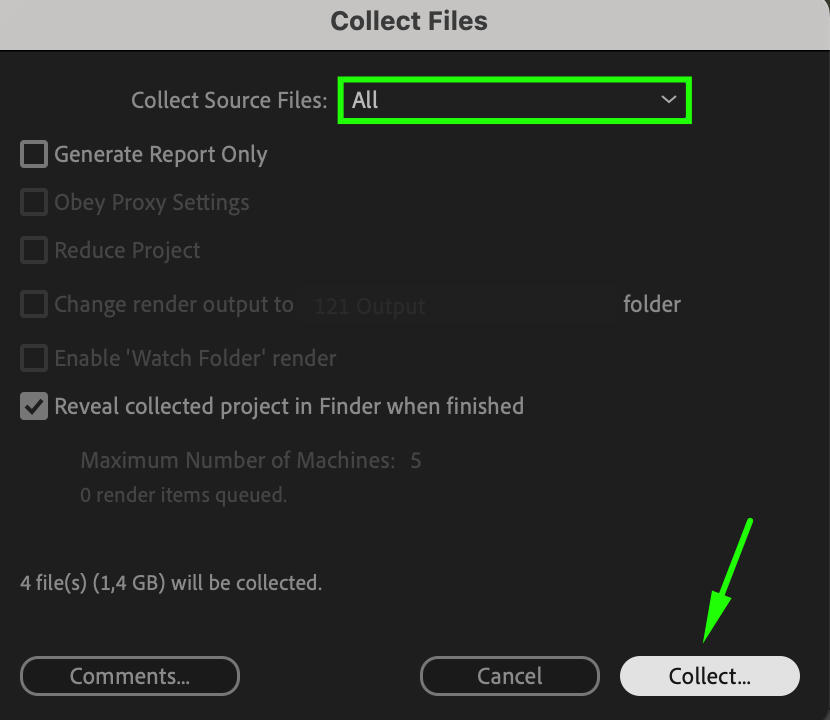The width and height of the screenshot is (830, 720).
Task: Click the word folder after the output field
Action: [x=652, y=304]
